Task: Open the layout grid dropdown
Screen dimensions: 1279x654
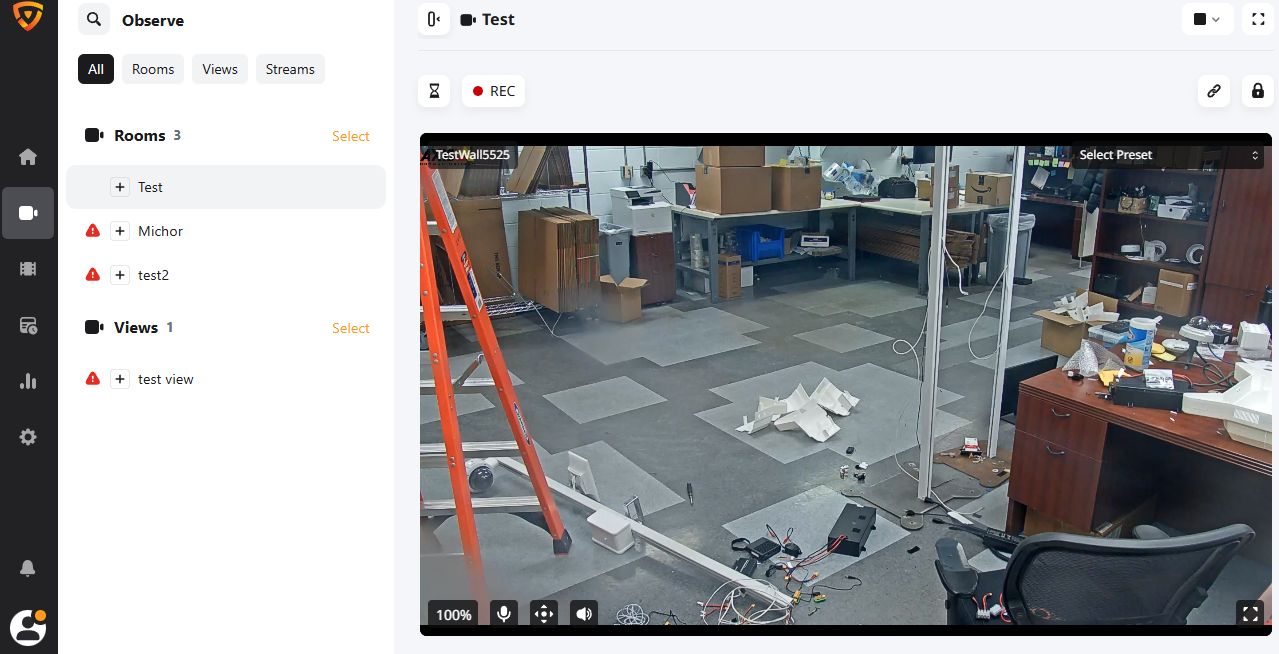Action: [1207, 19]
